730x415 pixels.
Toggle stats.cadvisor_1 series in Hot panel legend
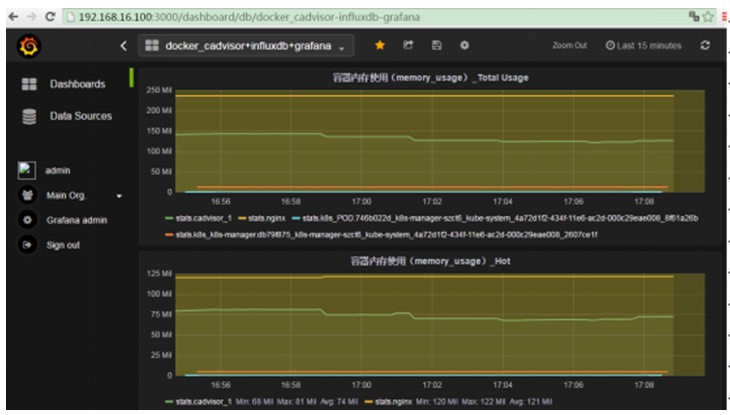coord(203,401)
